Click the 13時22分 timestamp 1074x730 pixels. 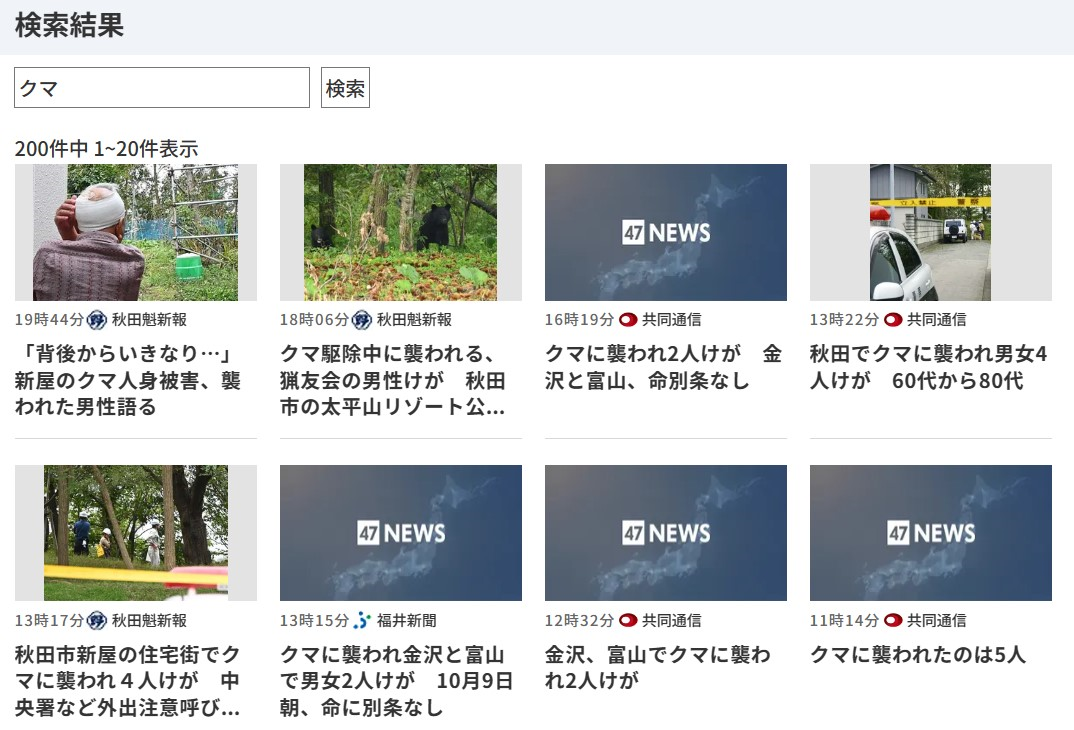[845, 320]
